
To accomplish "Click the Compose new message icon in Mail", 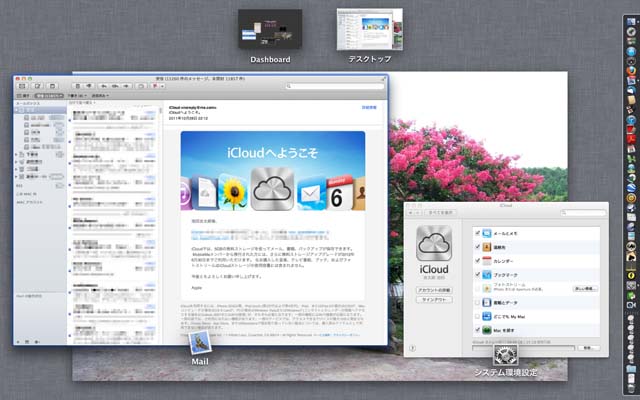I will click(38, 86).
